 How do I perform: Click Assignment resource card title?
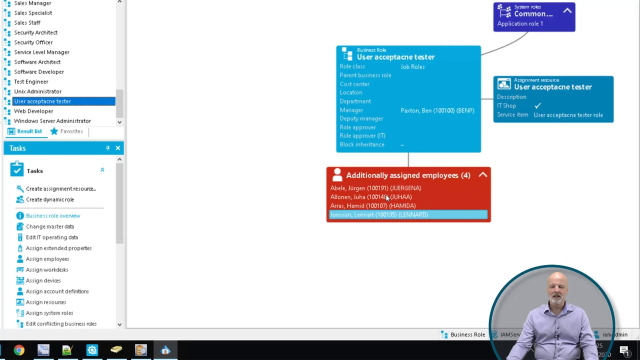click(553, 87)
